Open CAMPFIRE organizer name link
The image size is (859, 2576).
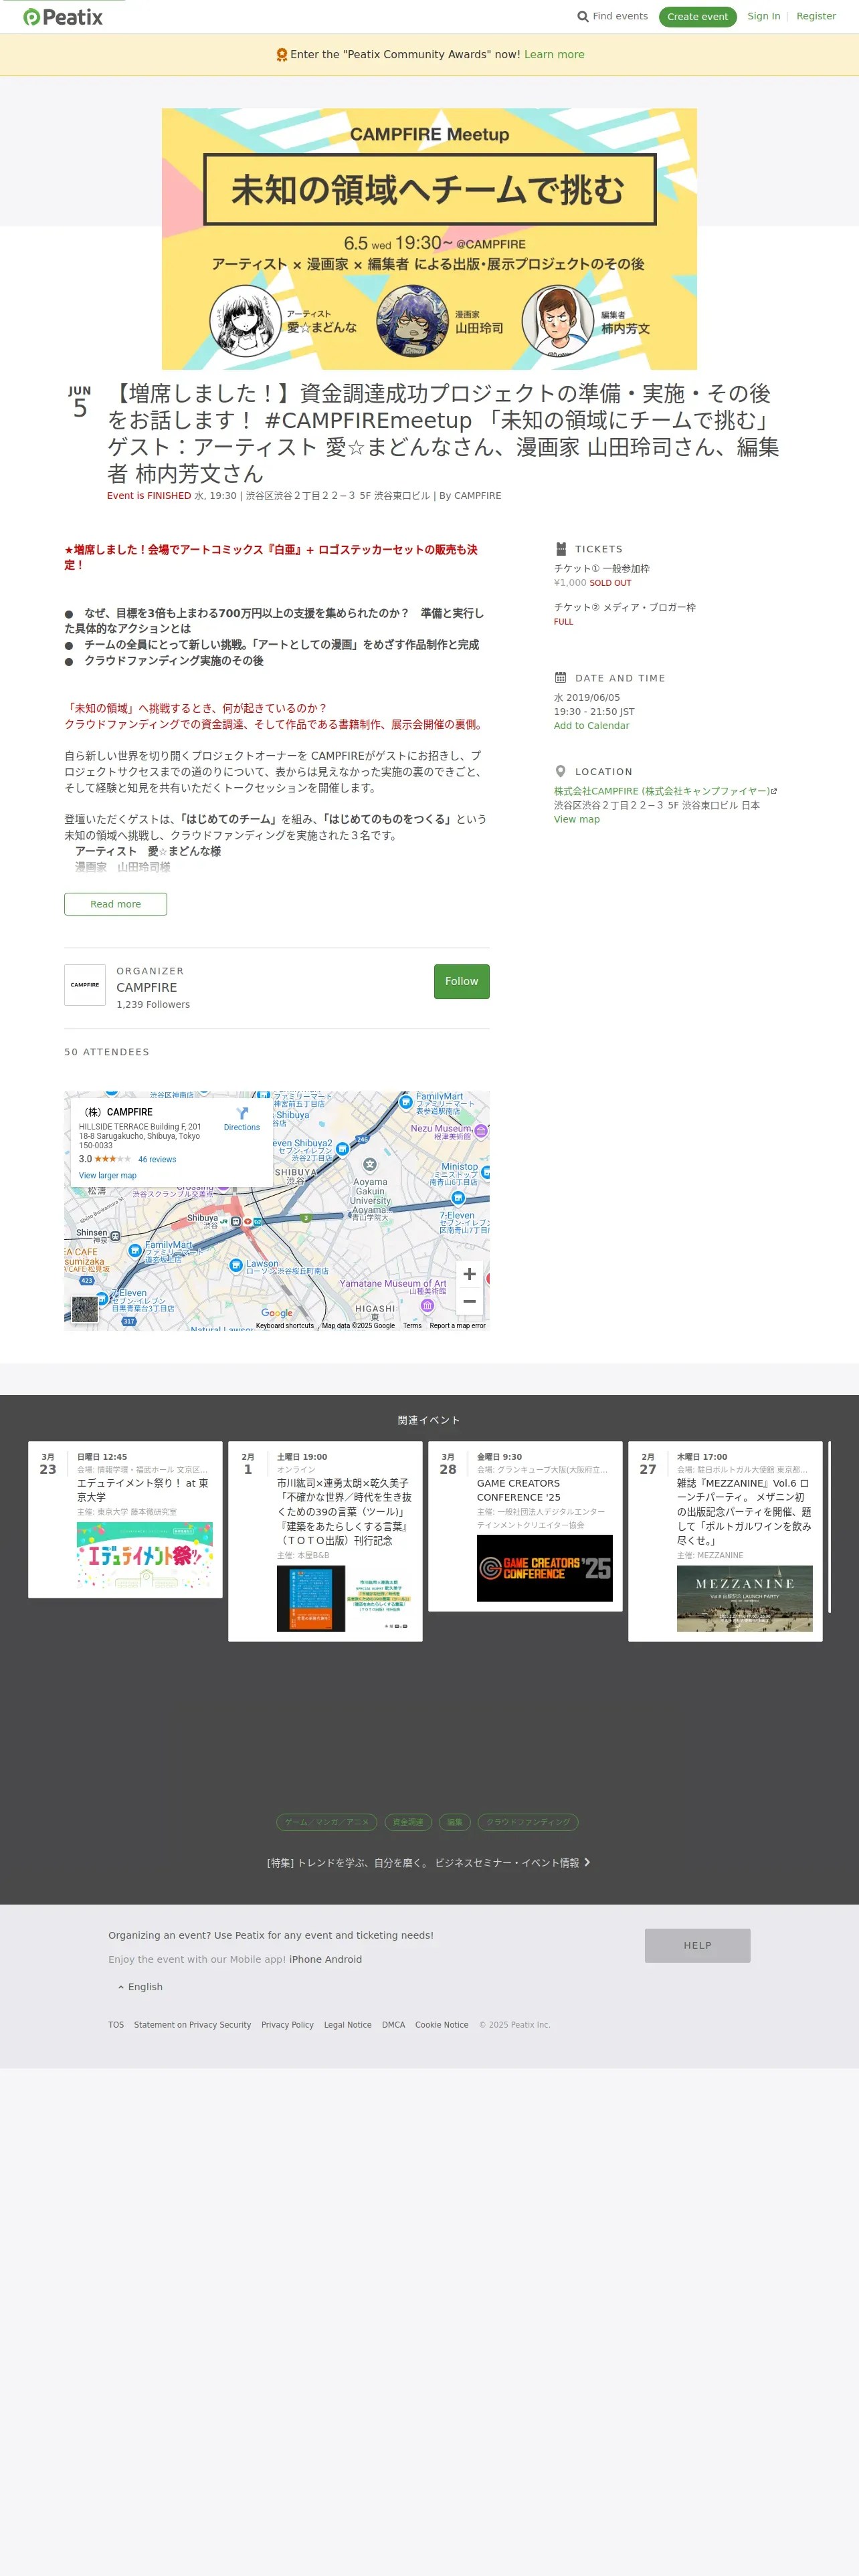[x=146, y=987]
